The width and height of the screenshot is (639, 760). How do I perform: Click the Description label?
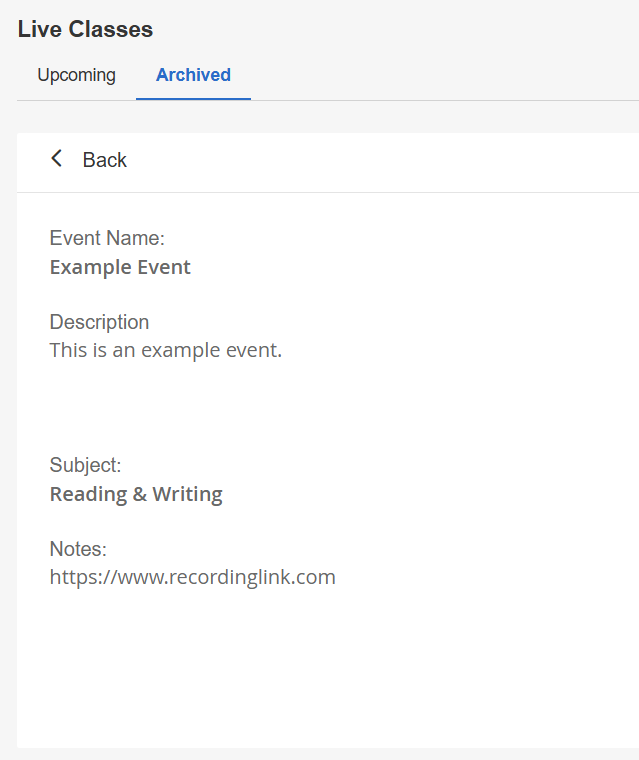pyautogui.click(x=99, y=322)
